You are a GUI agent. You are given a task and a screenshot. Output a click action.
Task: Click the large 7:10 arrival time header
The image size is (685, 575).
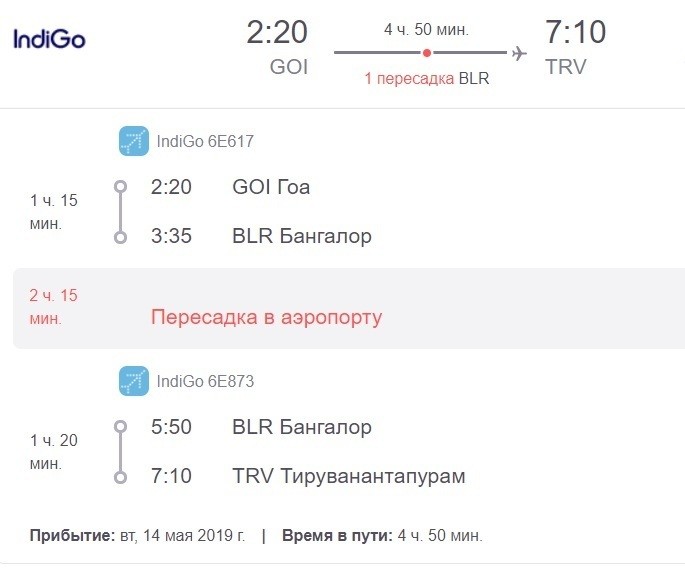(575, 33)
